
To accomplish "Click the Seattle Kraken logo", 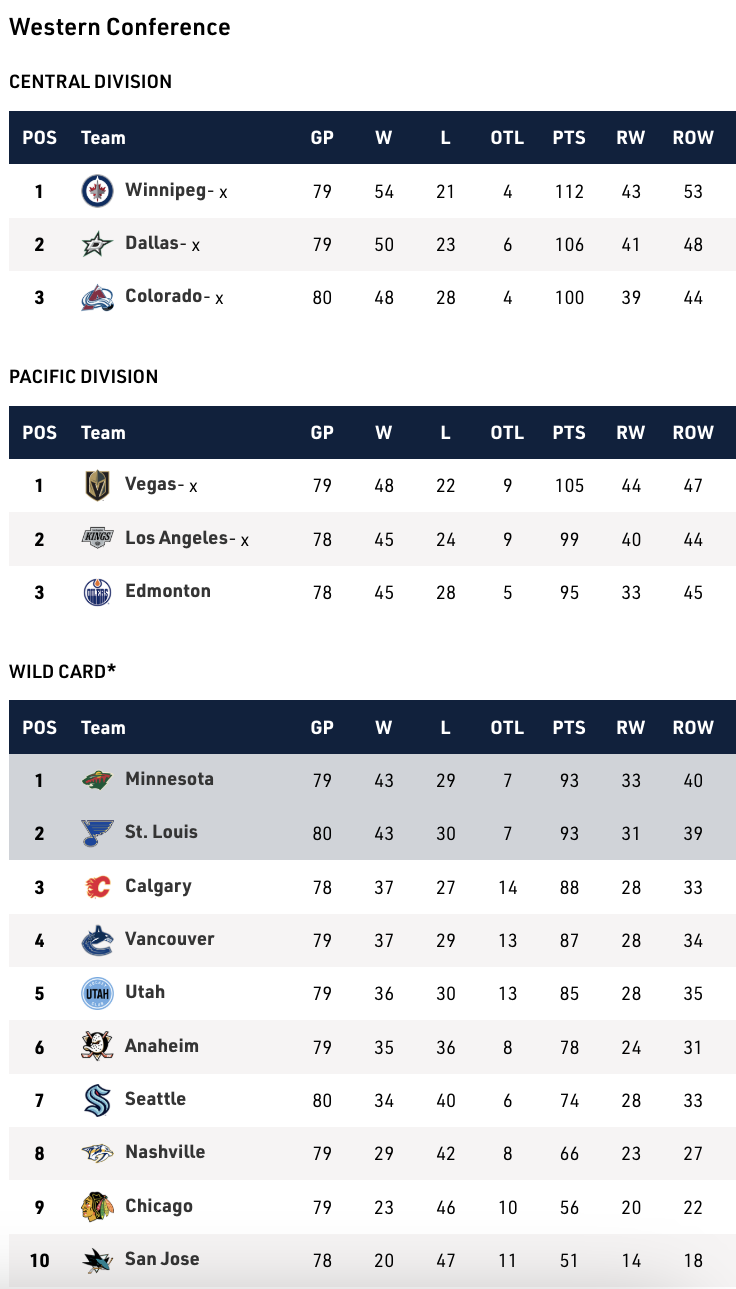I will pyautogui.click(x=97, y=1100).
